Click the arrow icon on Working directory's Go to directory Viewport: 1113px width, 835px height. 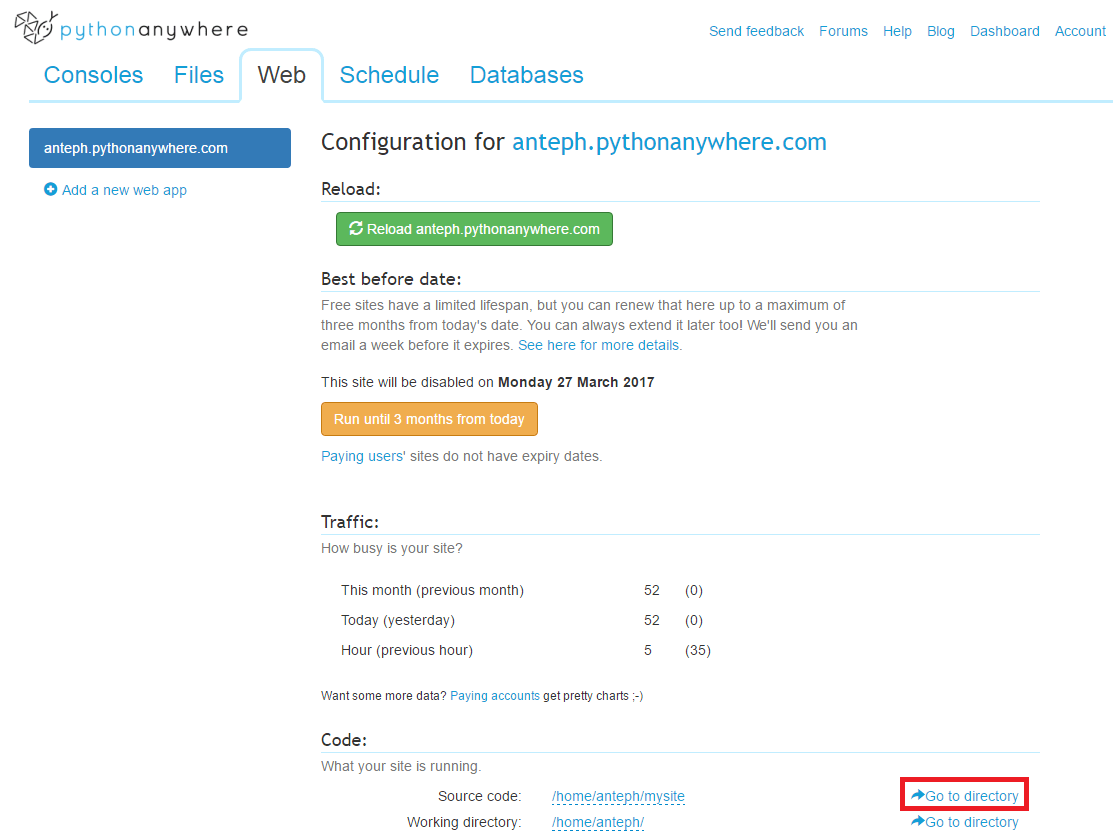919,821
